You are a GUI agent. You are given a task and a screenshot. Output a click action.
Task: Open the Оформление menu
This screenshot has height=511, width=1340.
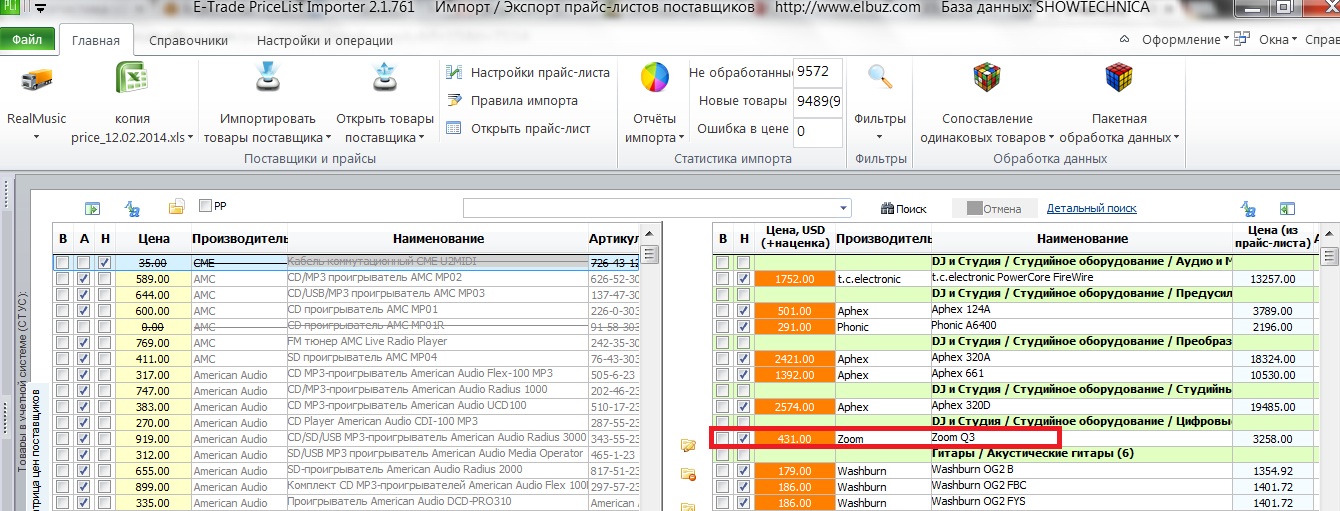click(1187, 40)
